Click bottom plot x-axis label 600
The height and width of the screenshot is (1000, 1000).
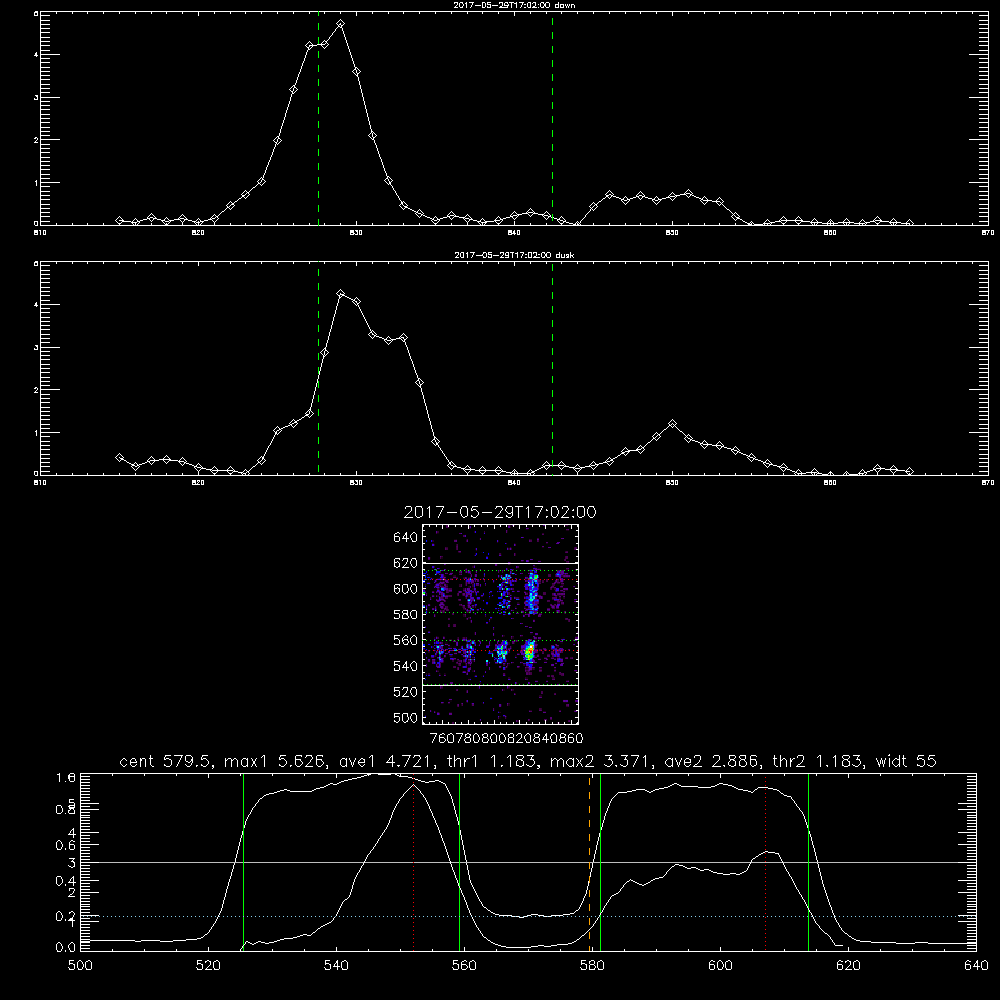pos(720,966)
